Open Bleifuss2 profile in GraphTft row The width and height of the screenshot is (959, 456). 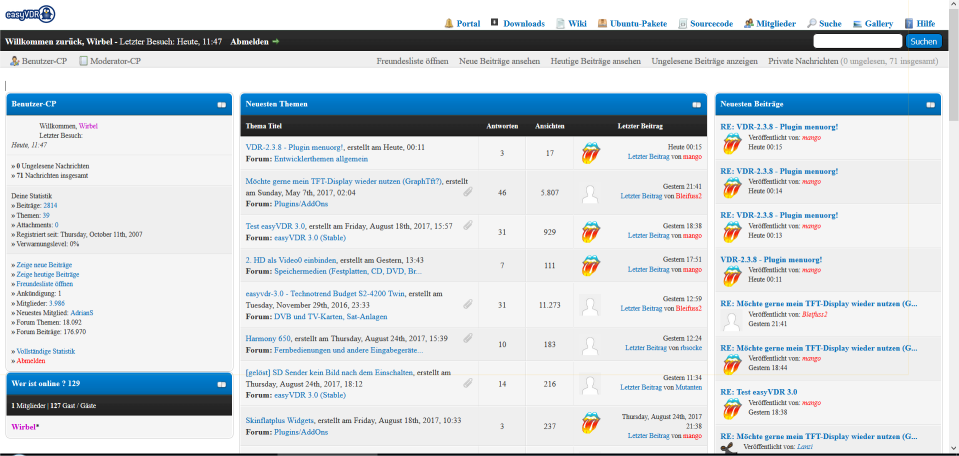tap(689, 196)
